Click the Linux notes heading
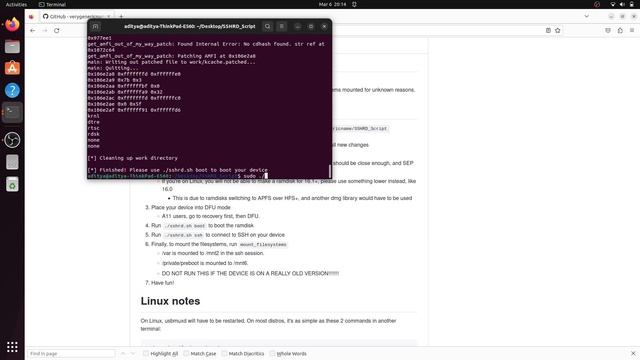 click(170, 301)
